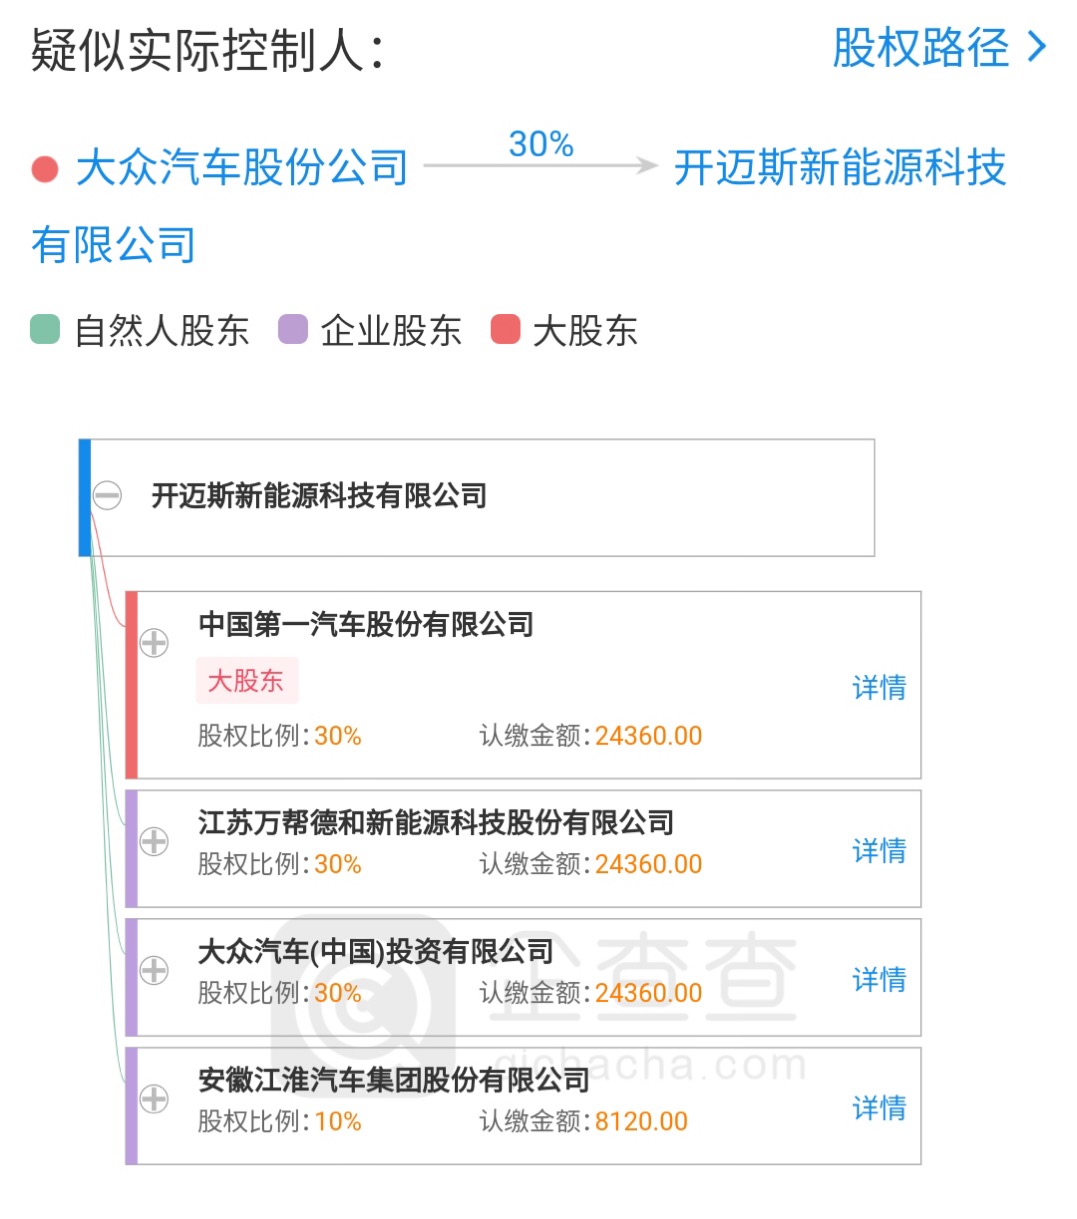
Task: Collapse the 开迈斯新能源科技有限公司 root node
Action: (107, 495)
